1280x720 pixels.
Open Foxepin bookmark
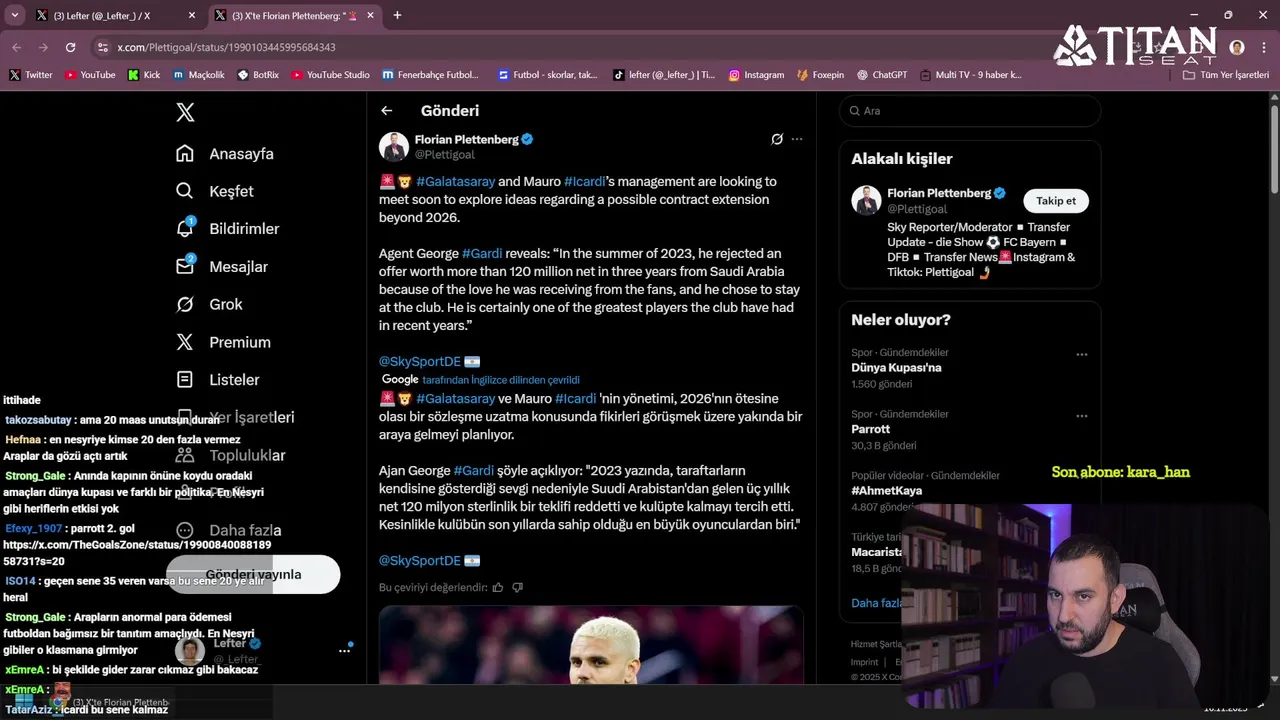click(x=820, y=75)
